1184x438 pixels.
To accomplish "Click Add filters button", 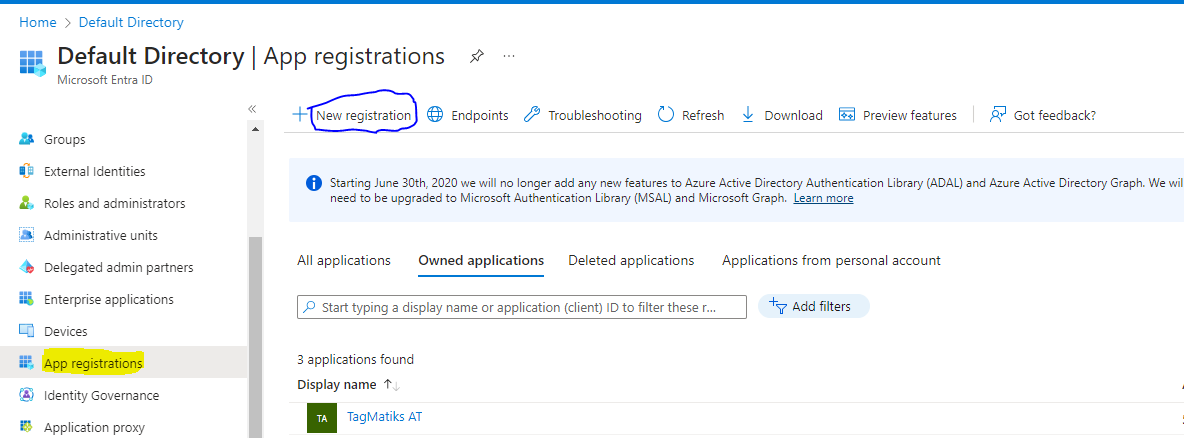I will pyautogui.click(x=813, y=307).
